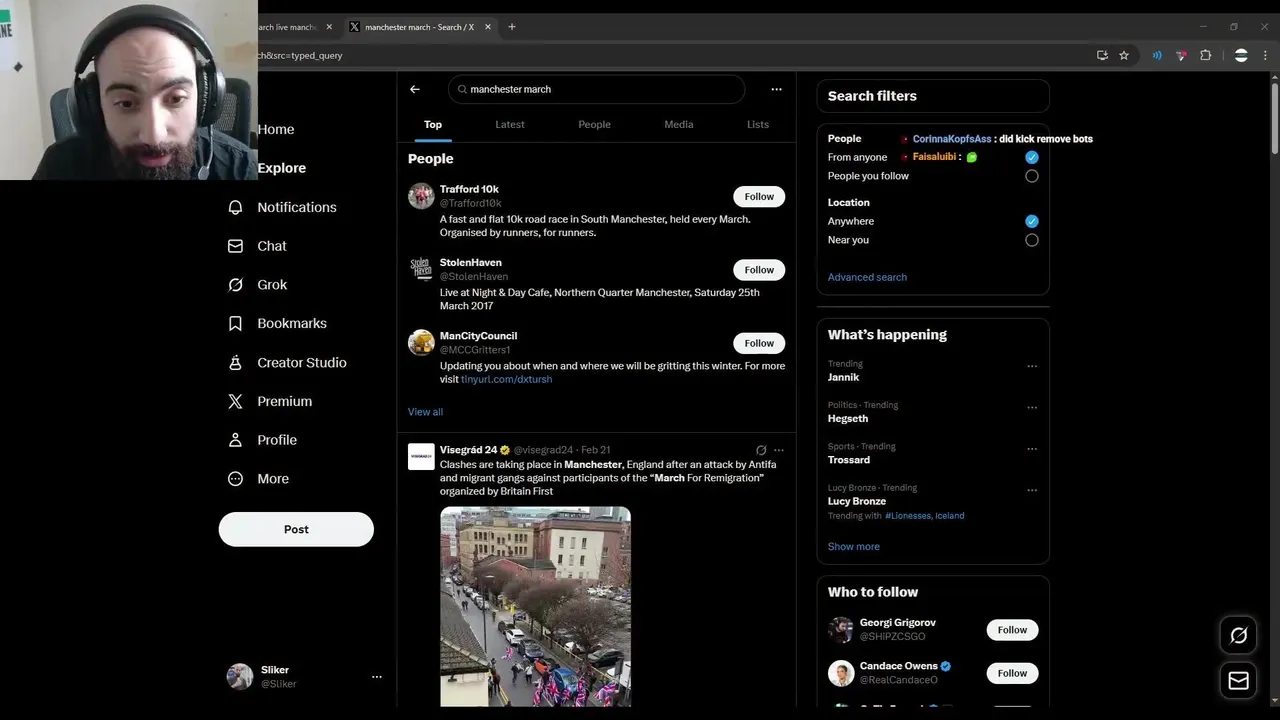Click the Grok icon on Visegrád 24 post
This screenshot has height=720, width=1280.
pyautogui.click(x=761, y=450)
